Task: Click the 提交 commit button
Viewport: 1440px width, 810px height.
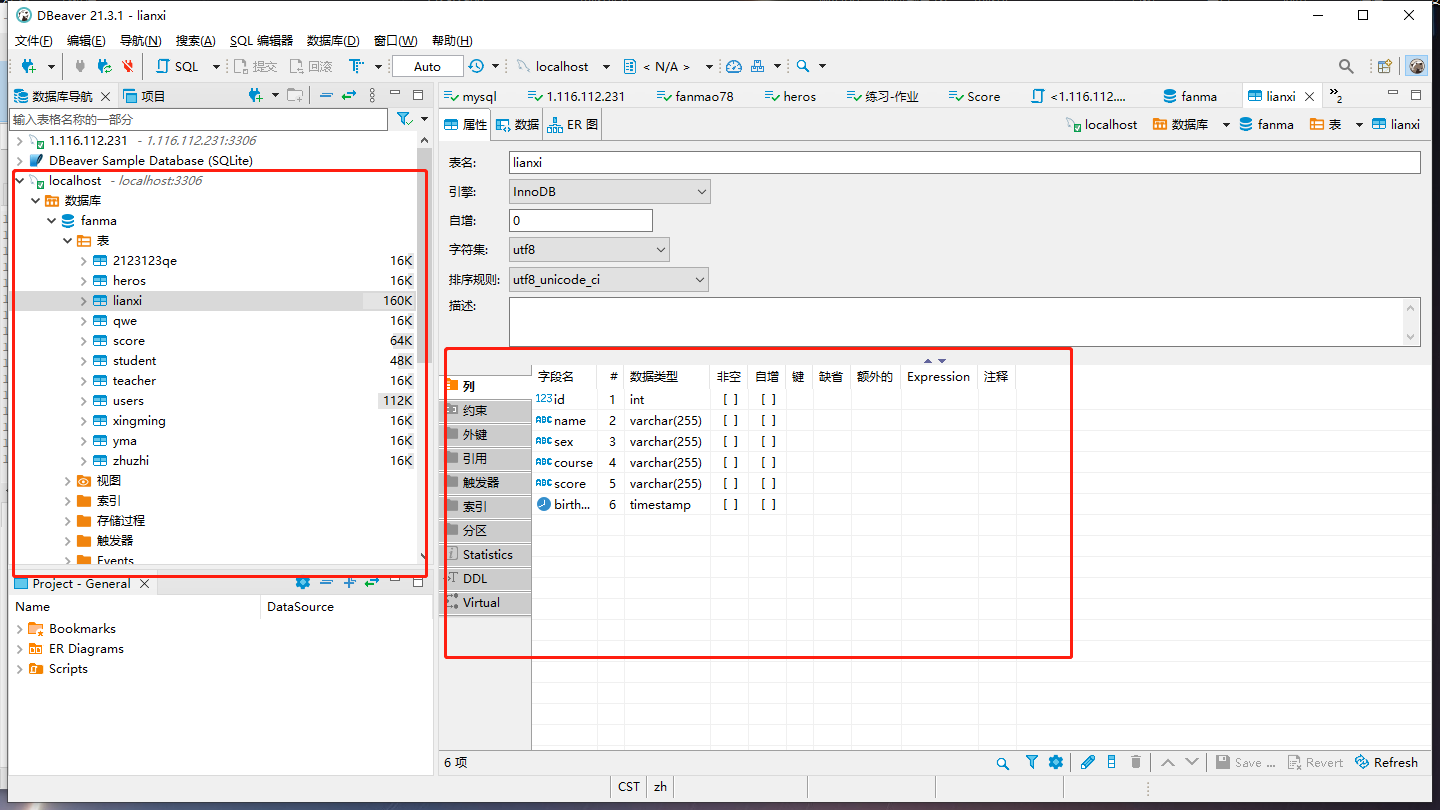Action: coord(255,66)
